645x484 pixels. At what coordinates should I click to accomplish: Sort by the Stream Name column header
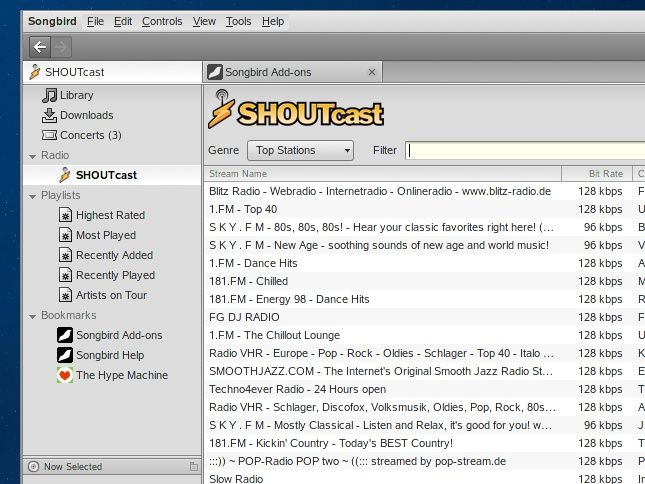[x=383, y=174]
